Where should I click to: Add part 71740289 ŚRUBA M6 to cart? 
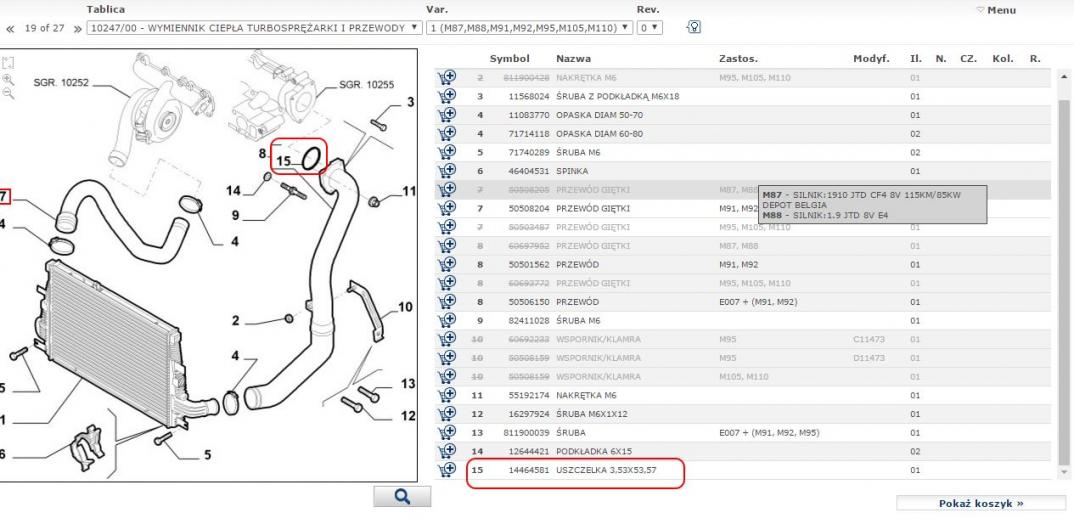point(447,152)
